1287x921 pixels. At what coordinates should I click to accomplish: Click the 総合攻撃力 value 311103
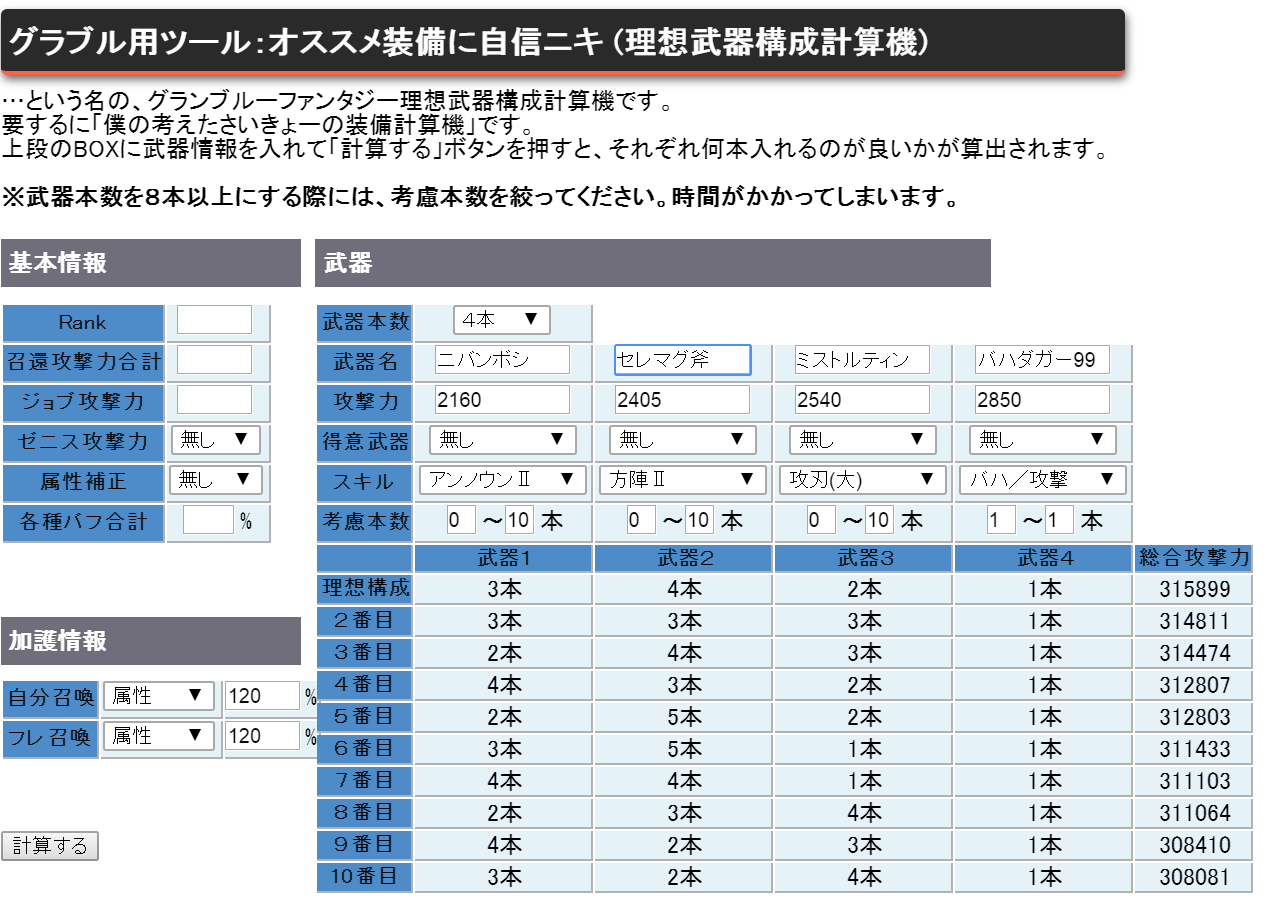click(x=1194, y=781)
